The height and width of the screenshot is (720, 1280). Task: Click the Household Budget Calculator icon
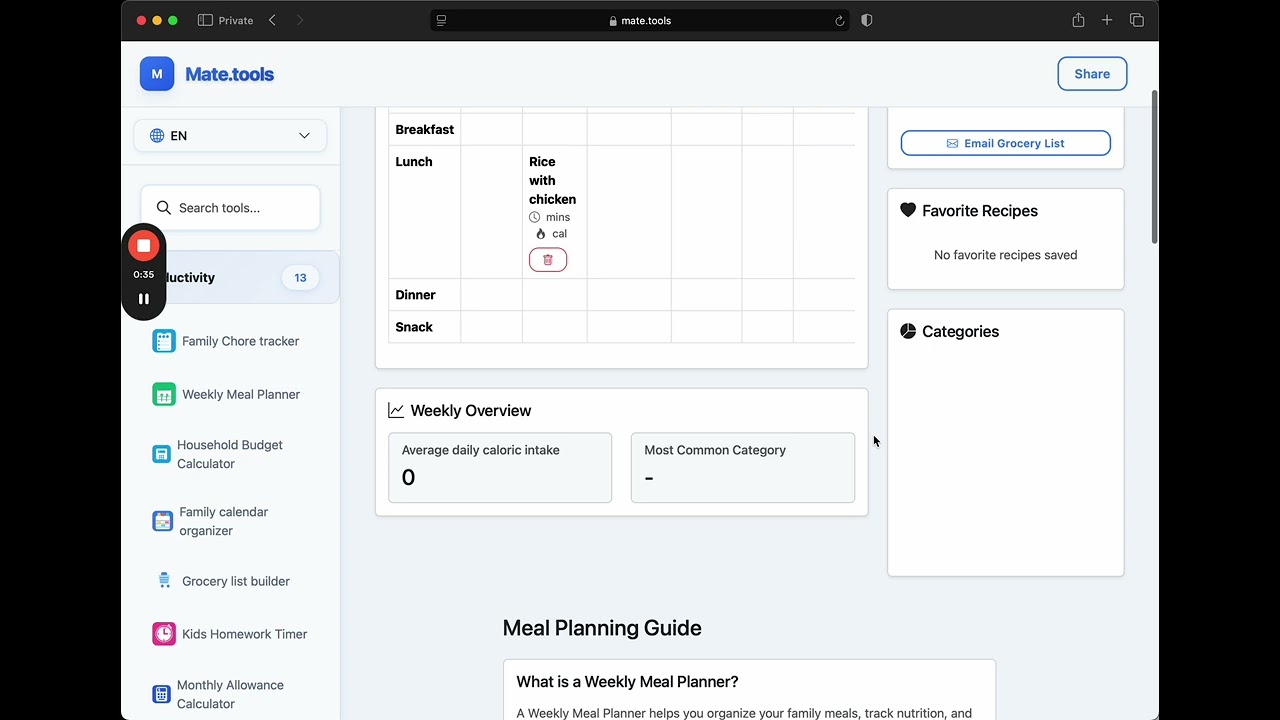tap(161, 454)
